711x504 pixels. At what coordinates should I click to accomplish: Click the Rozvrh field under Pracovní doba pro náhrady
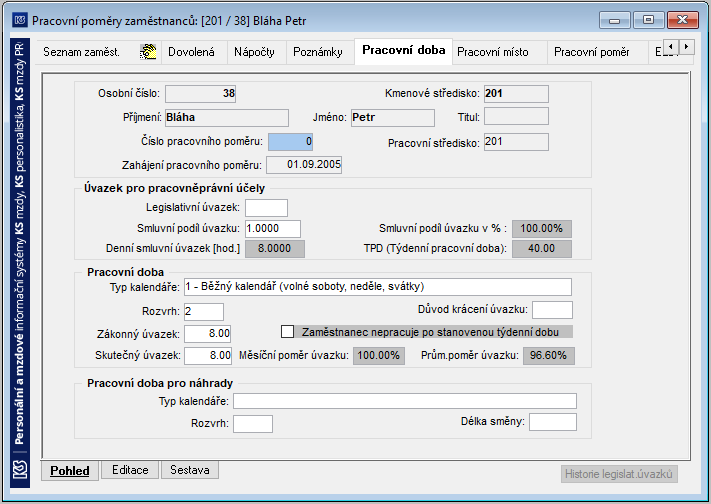click(x=253, y=424)
